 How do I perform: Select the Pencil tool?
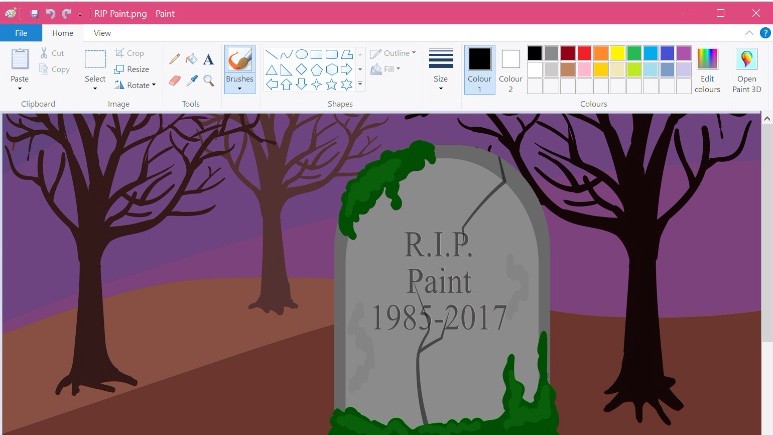175,59
